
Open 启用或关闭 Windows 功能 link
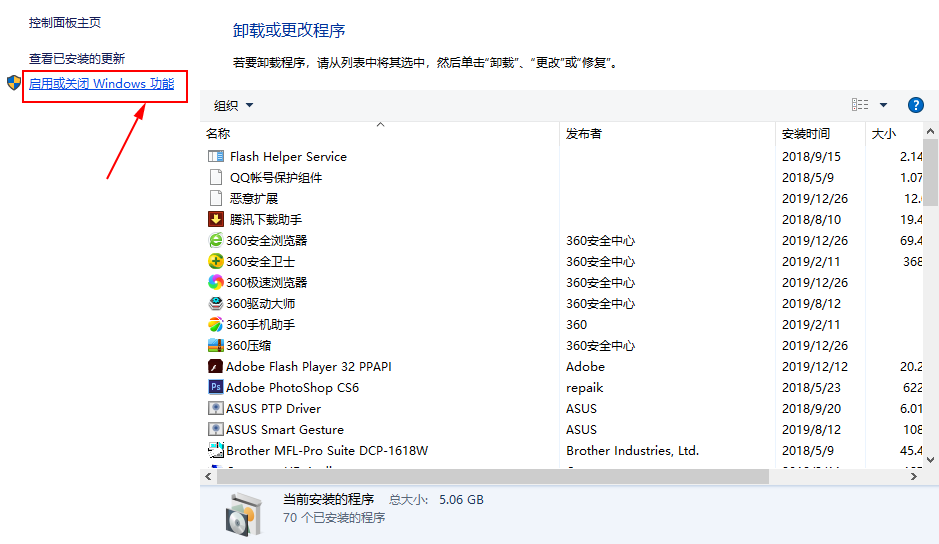pyautogui.click(x=102, y=84)
